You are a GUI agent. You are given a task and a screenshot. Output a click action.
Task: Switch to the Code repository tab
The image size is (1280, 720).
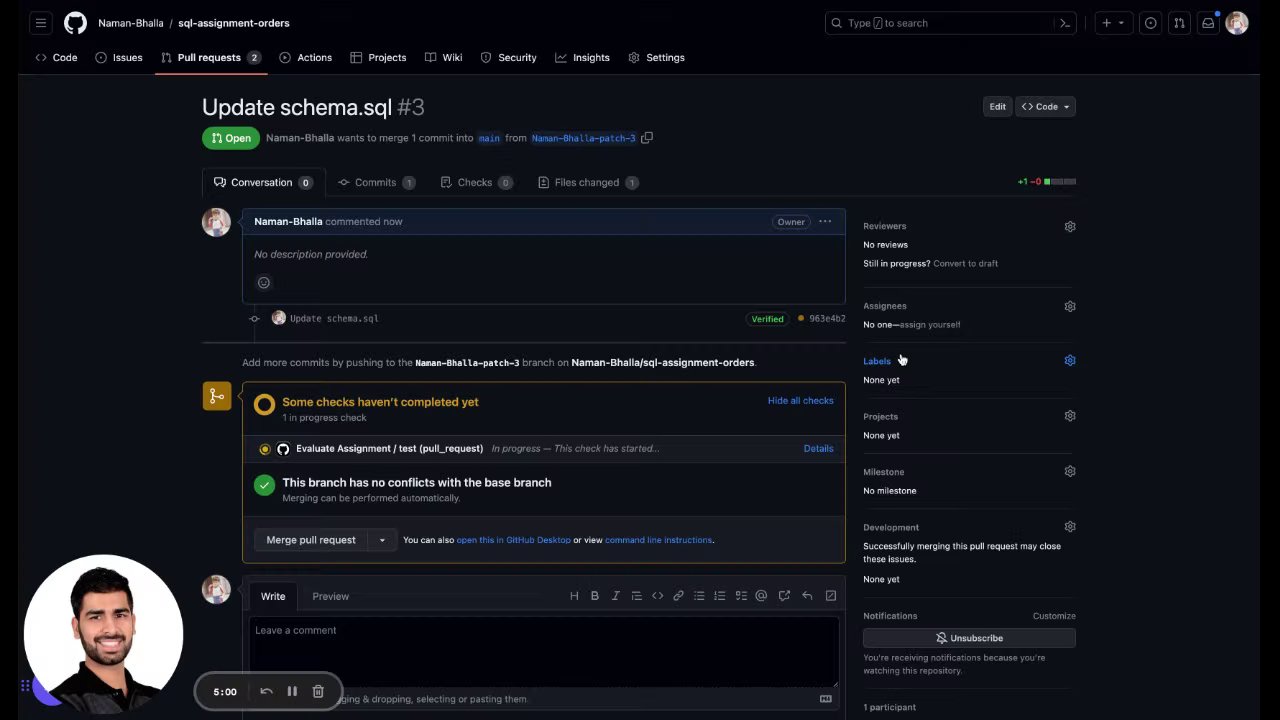click(56, 58)
